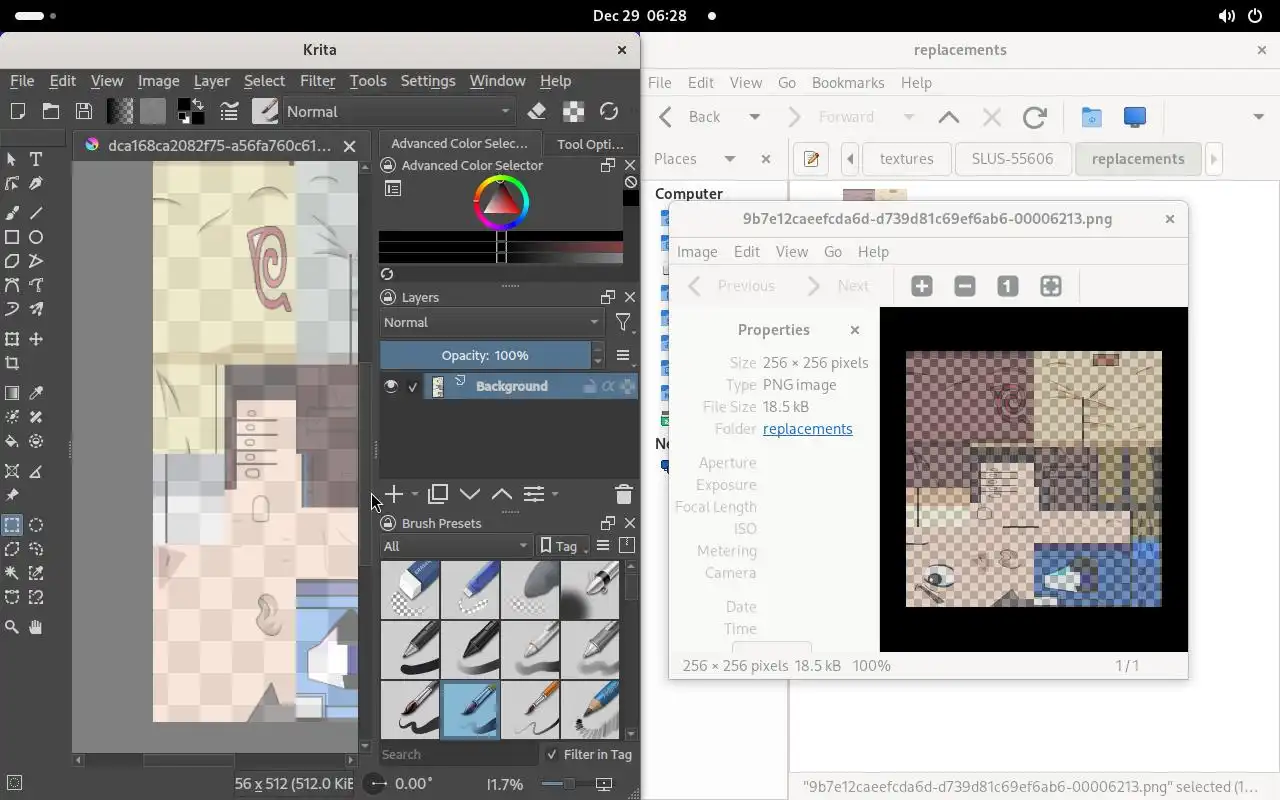The height and width of the screenshot is (800, 1280).
Task: Move layer down with arrow
Action: click(x=469, y=494)
